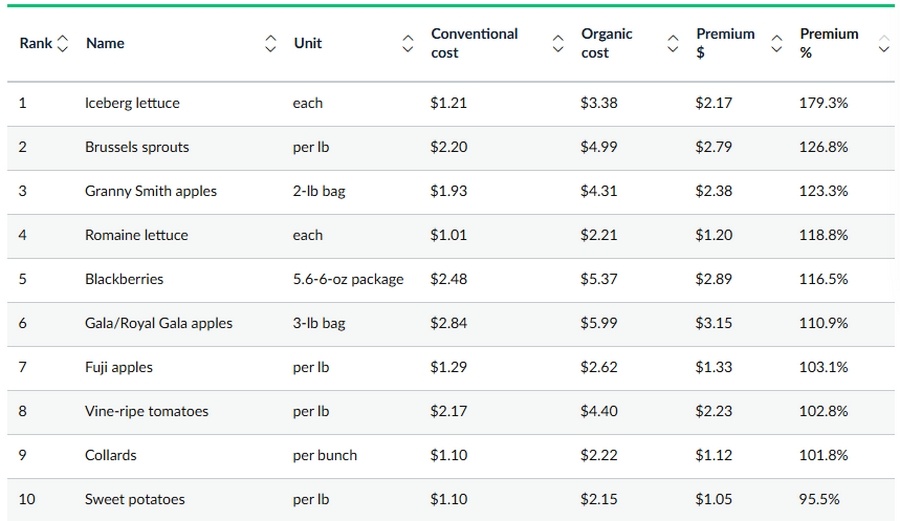Click the Organic cost header label
This screenshot has height=521, width=900.
pos(606,44)
